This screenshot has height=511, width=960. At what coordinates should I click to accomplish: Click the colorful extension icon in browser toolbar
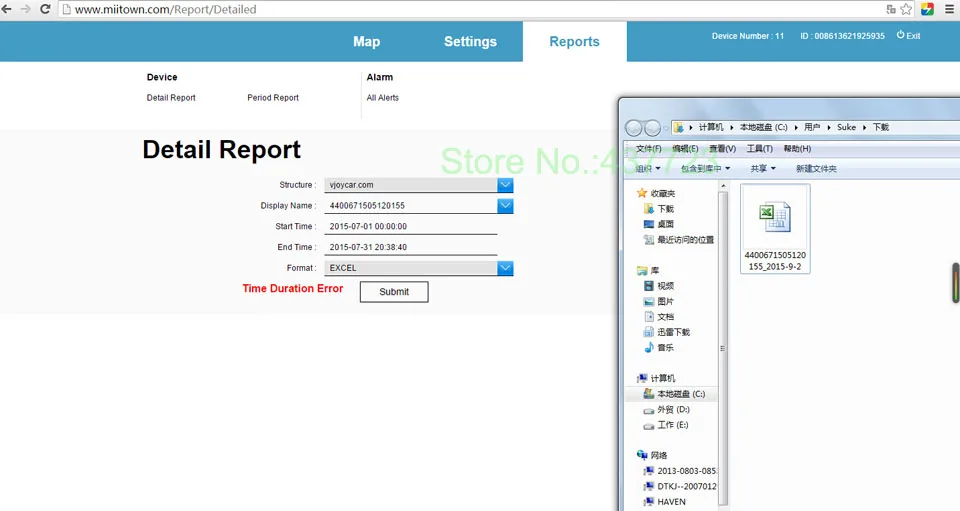(928, 9)
